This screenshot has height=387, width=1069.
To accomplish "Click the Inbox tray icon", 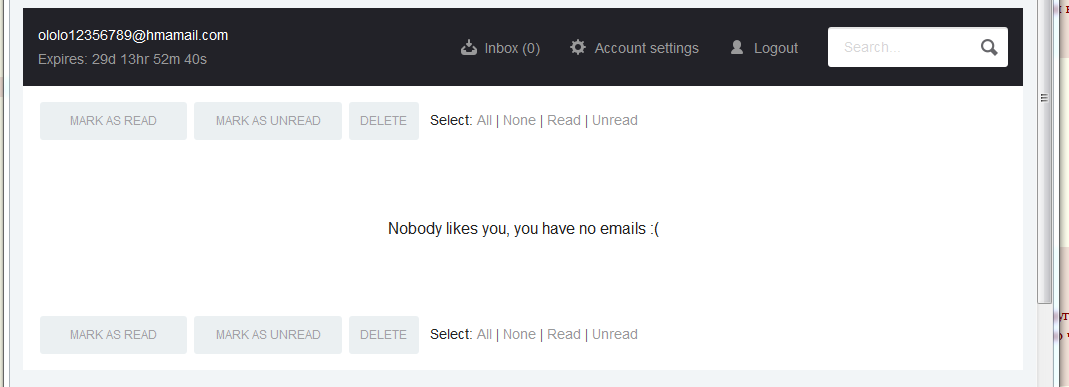I will coord(468,47).
